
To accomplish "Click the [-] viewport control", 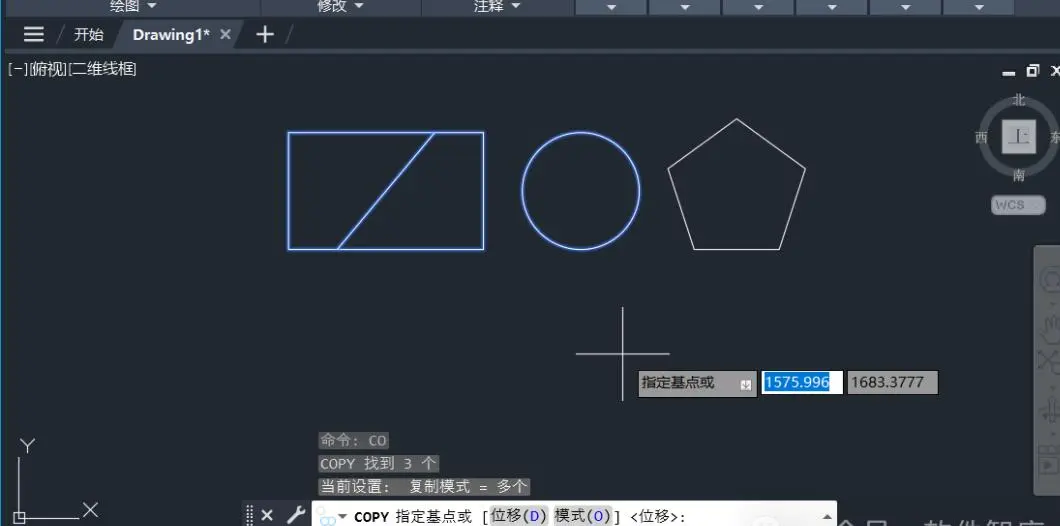I will coord(18,69).
